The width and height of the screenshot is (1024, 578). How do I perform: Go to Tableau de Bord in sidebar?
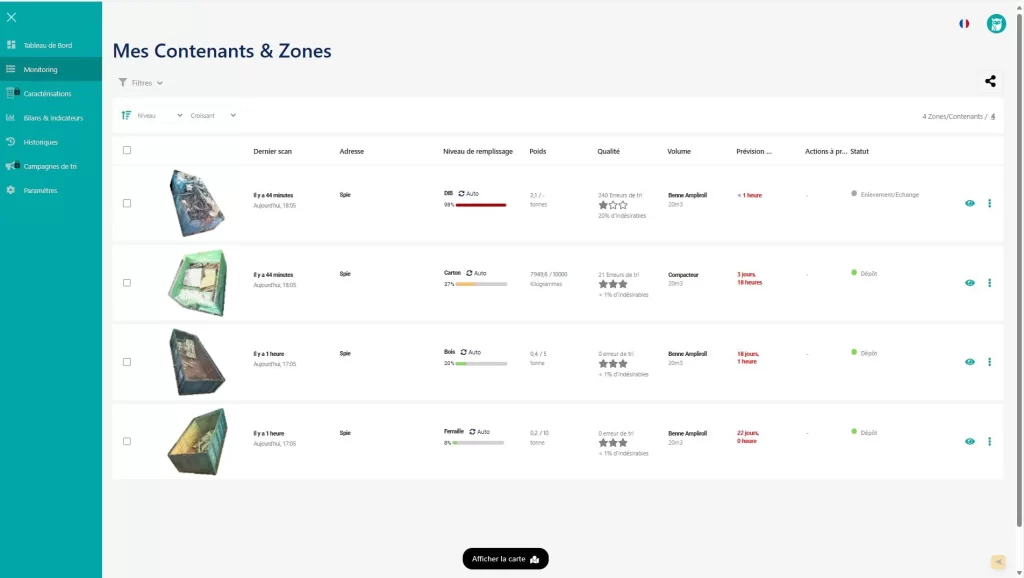[47, 45]
